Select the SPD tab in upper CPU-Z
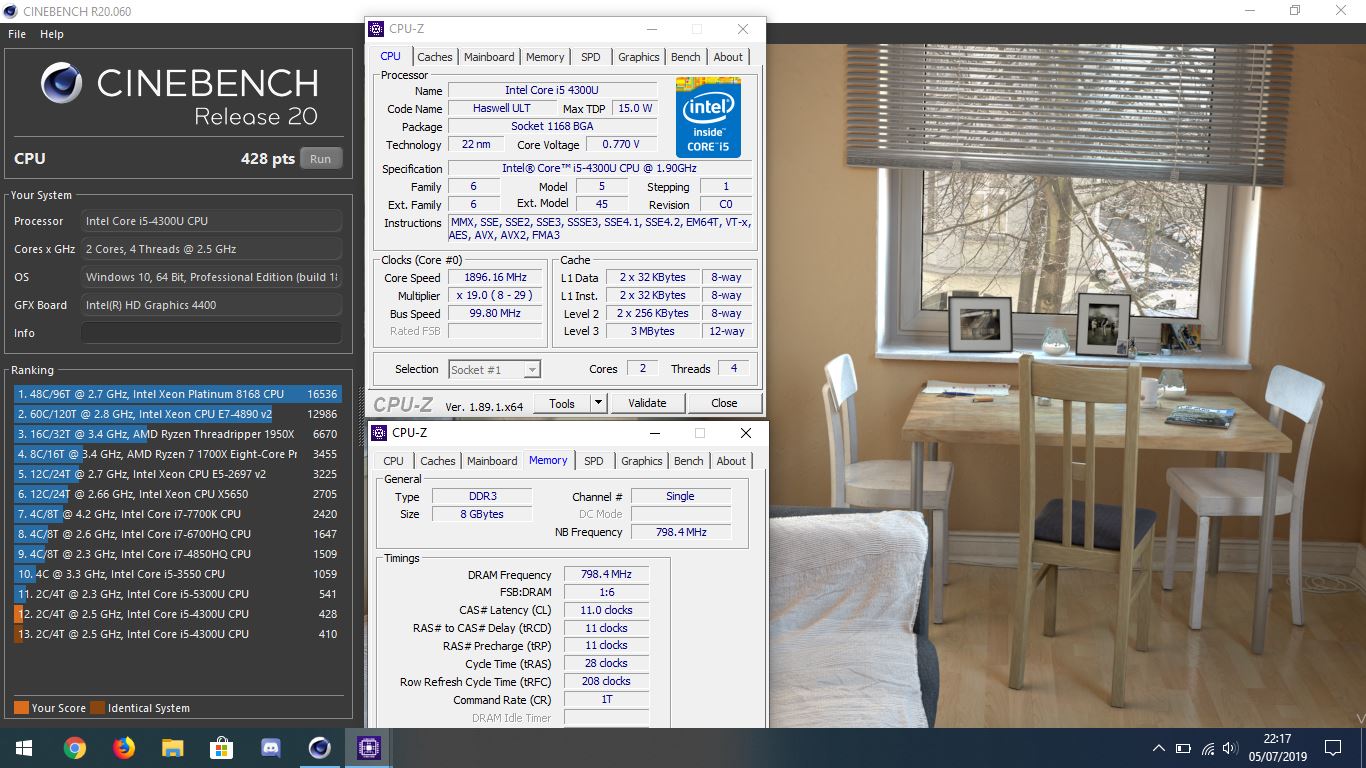Screen dimensions: 1366x768 [591, 57]
